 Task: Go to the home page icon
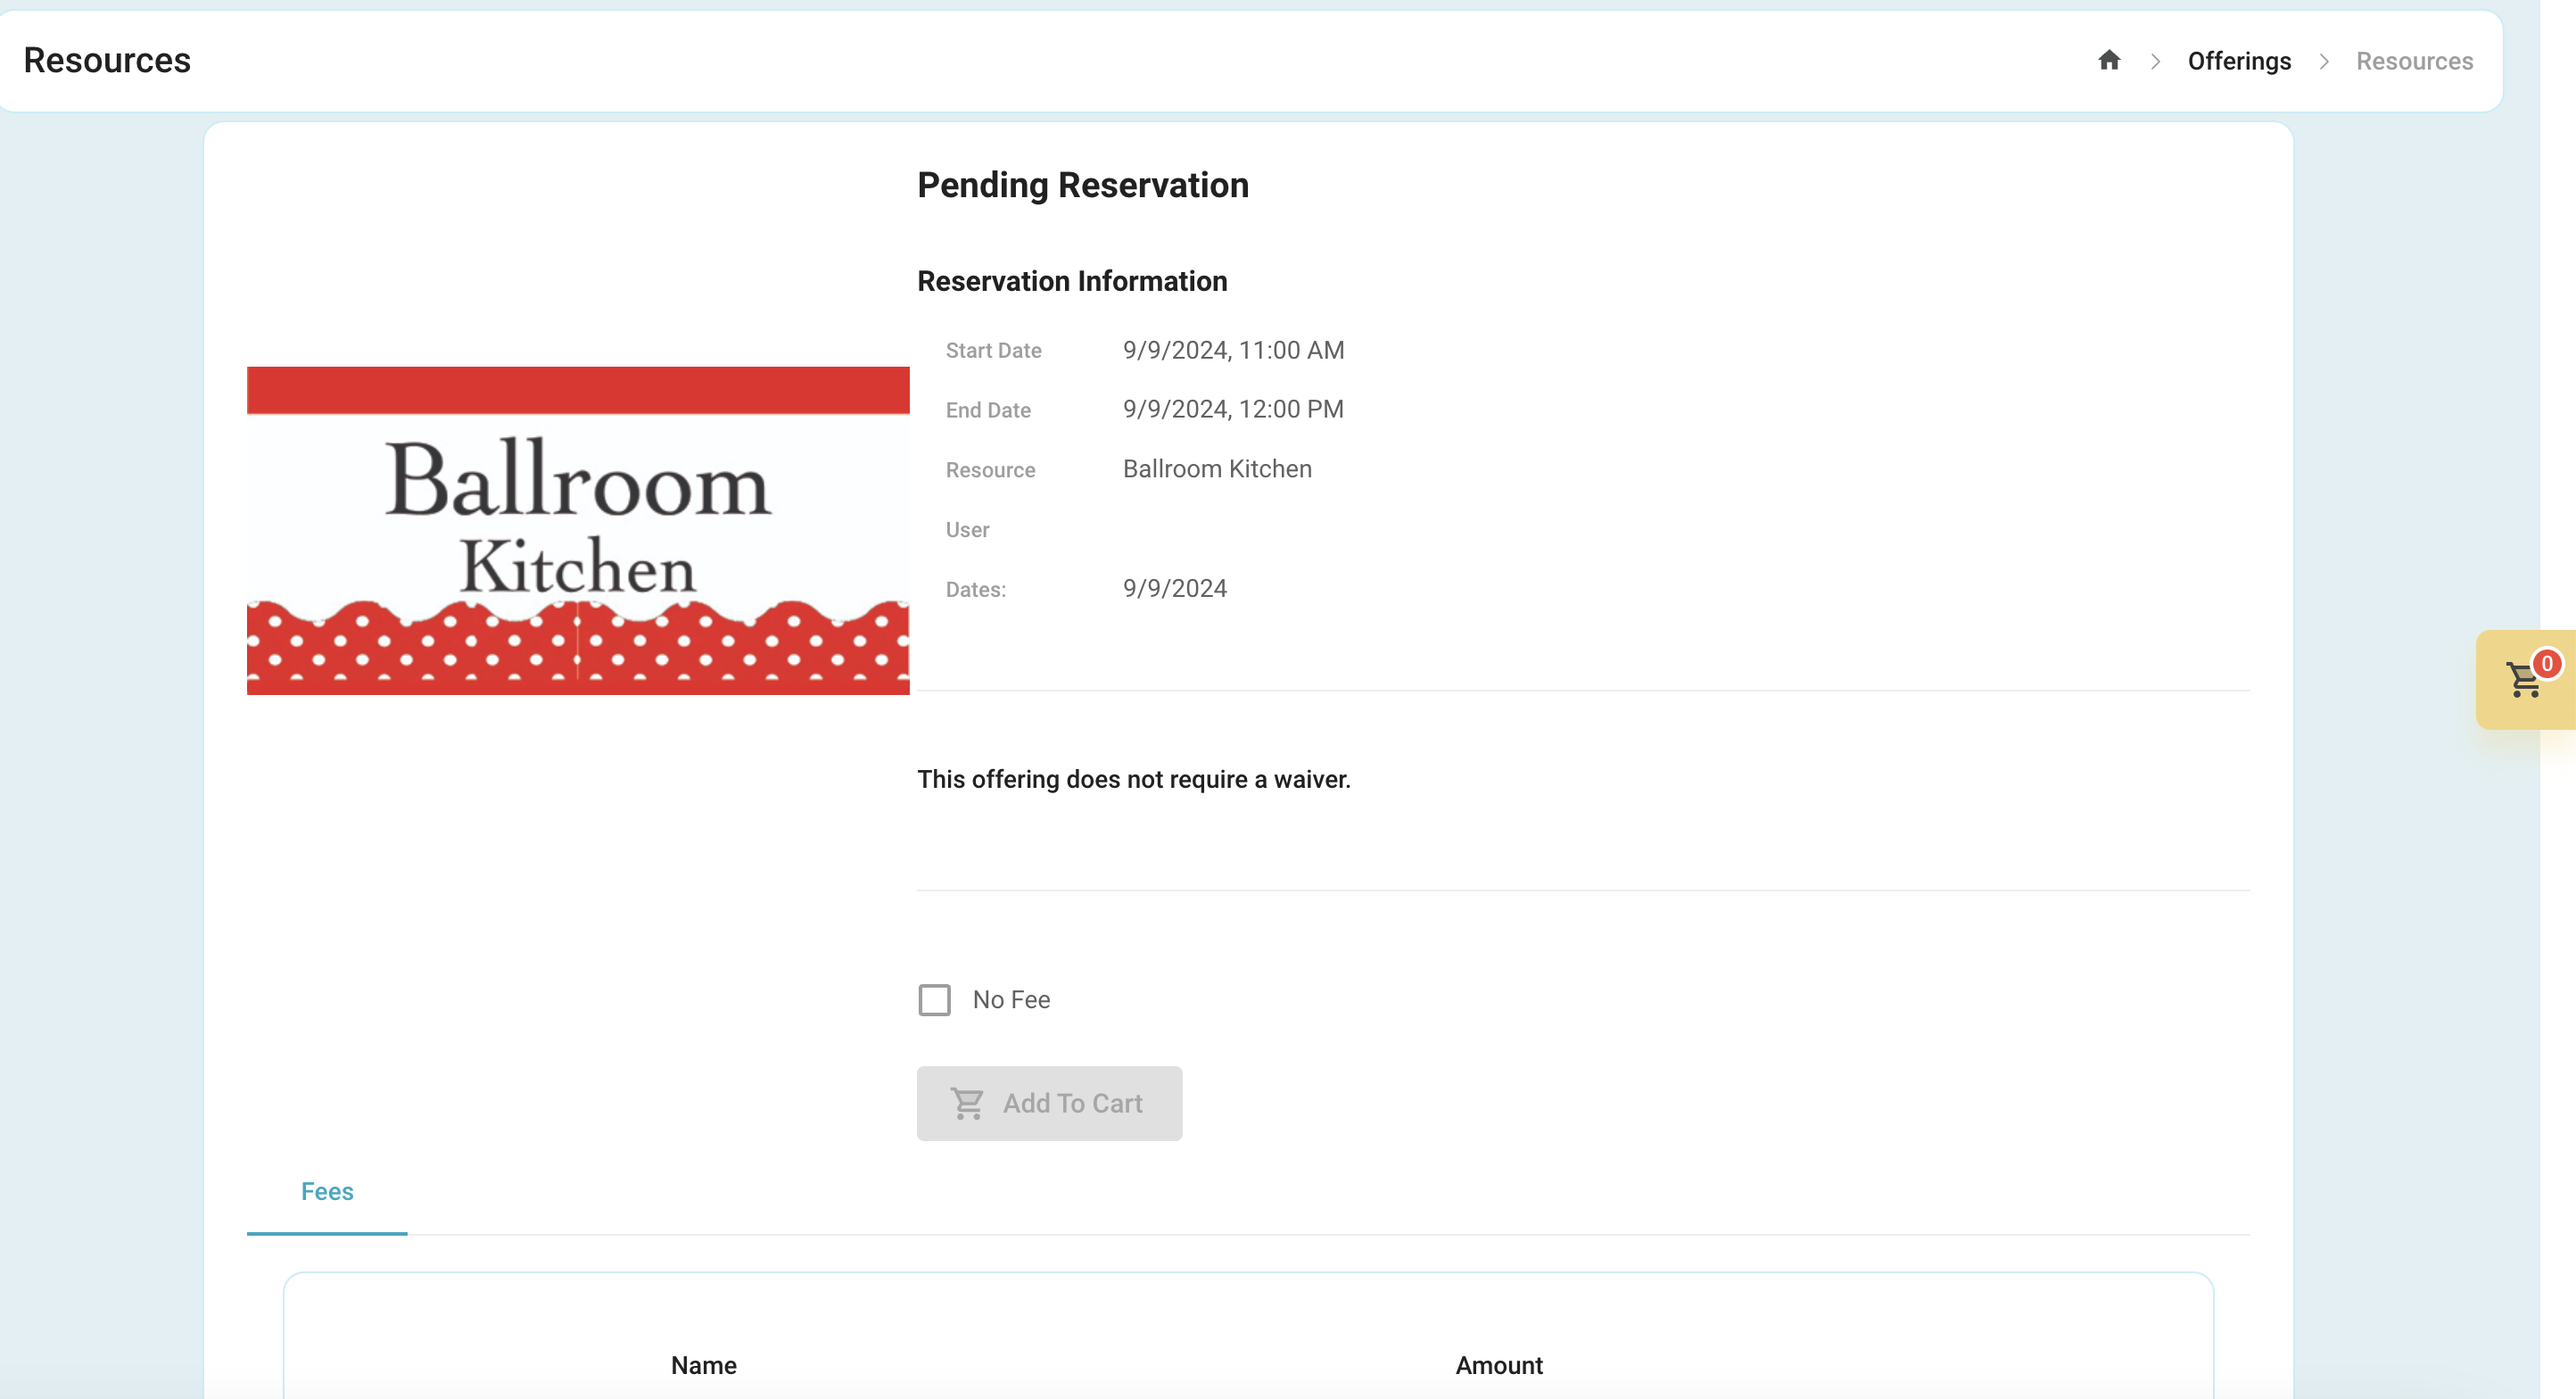pos(2109,60)
